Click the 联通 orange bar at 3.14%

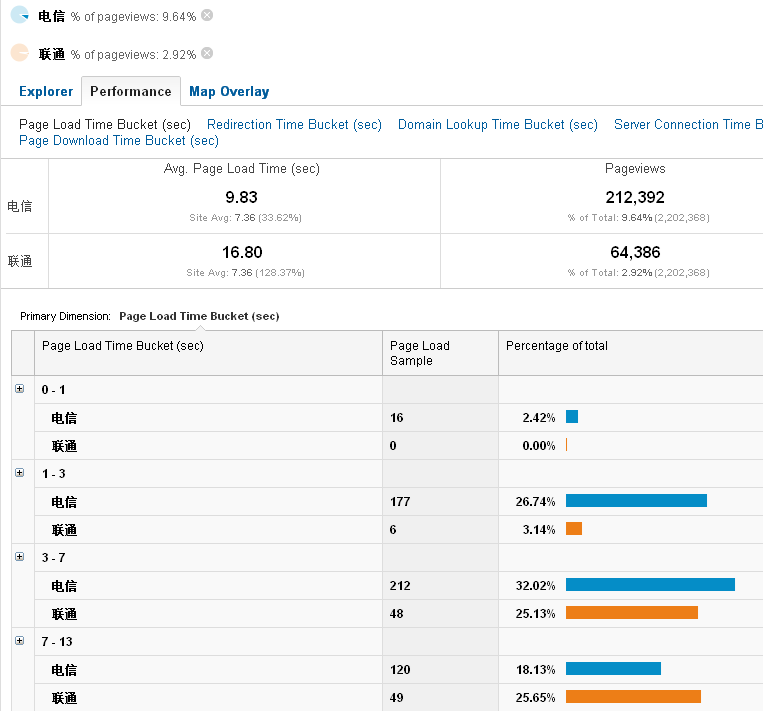(574, 529)
